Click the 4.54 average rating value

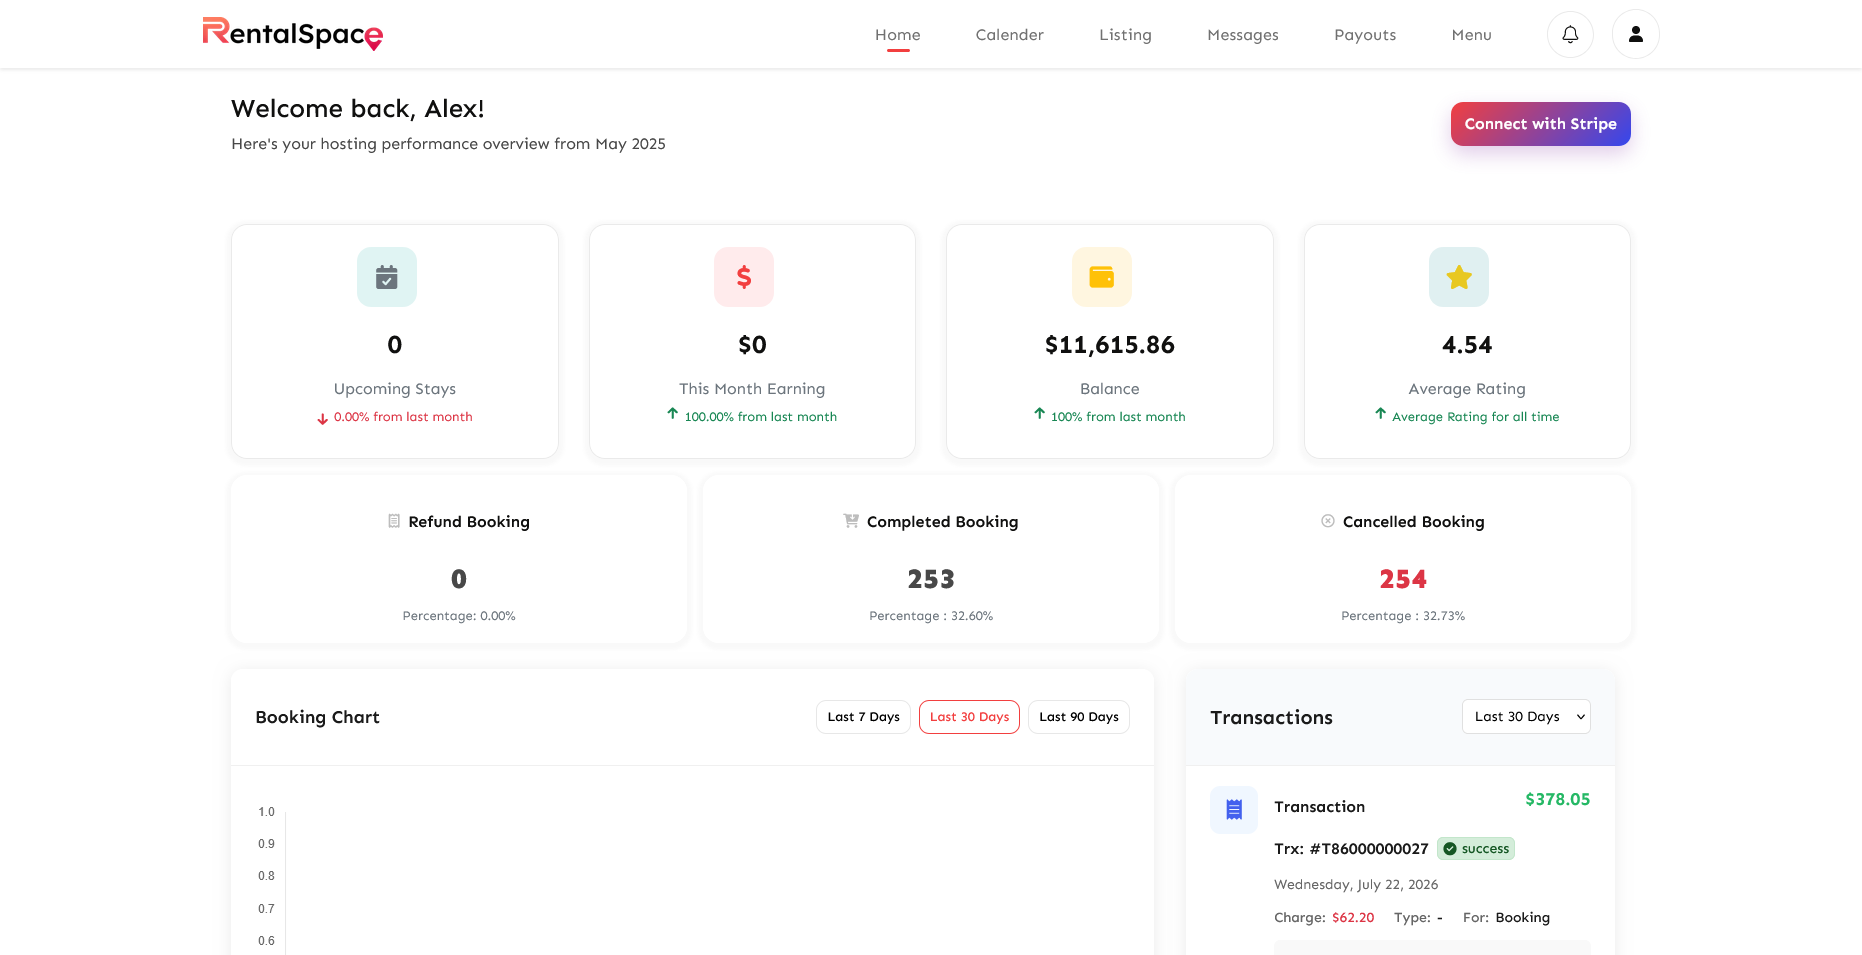[x=1467, y=345]
